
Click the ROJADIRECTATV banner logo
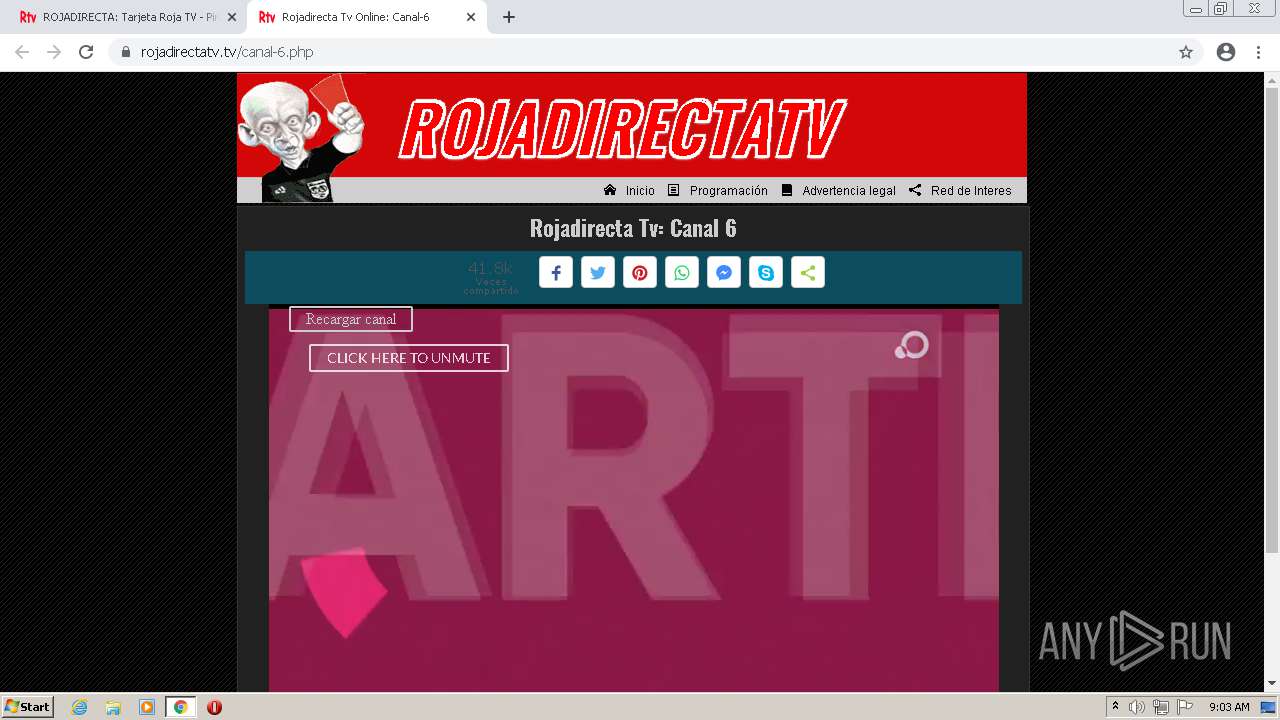[622, 129]
